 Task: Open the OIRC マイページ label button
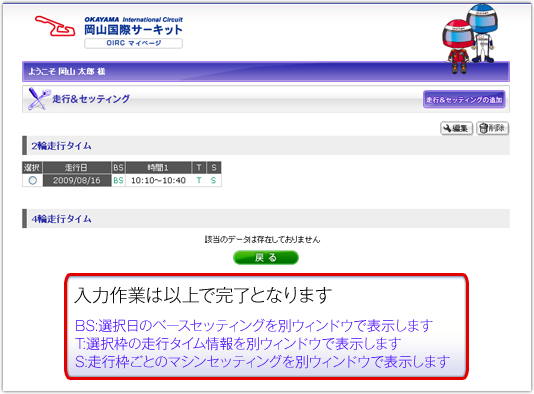coord(134,43)
